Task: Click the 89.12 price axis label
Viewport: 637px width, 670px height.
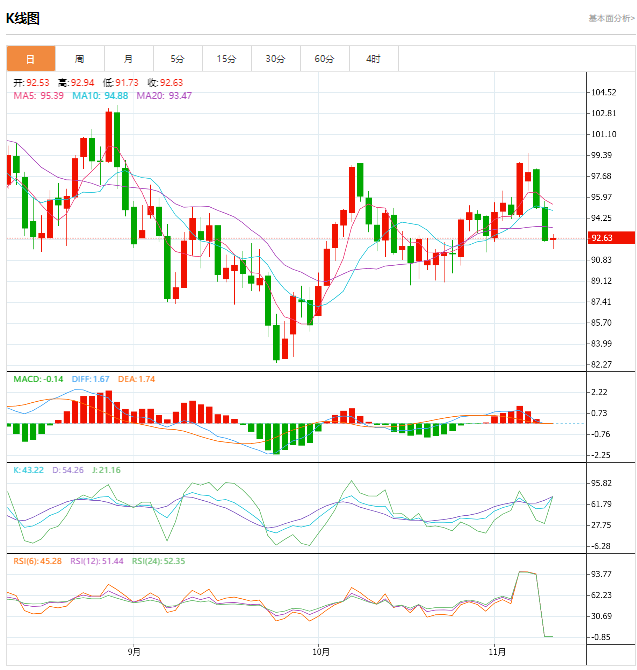Action: pyautogui.click(x=601, y=281)
